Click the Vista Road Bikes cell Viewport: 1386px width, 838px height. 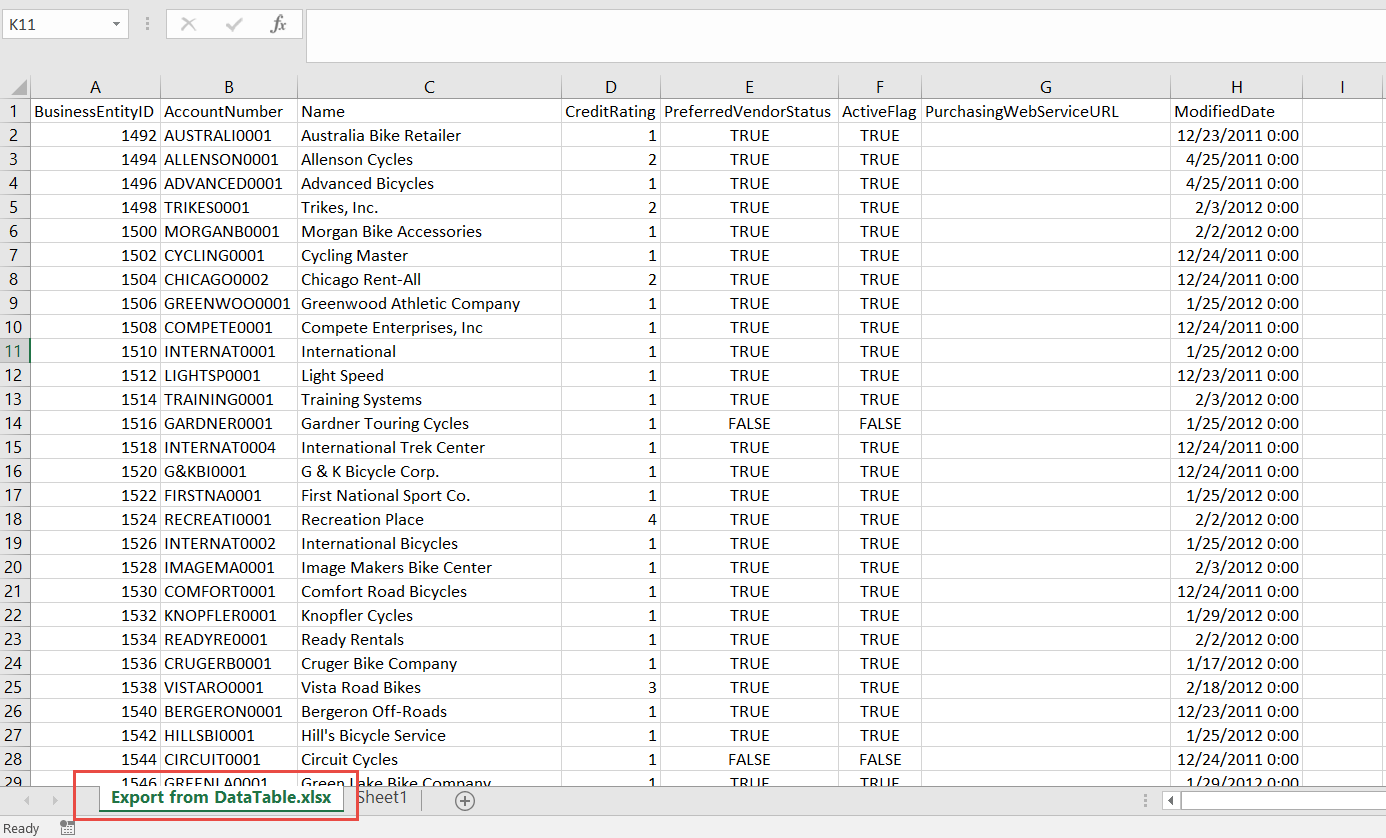[429, 687]
